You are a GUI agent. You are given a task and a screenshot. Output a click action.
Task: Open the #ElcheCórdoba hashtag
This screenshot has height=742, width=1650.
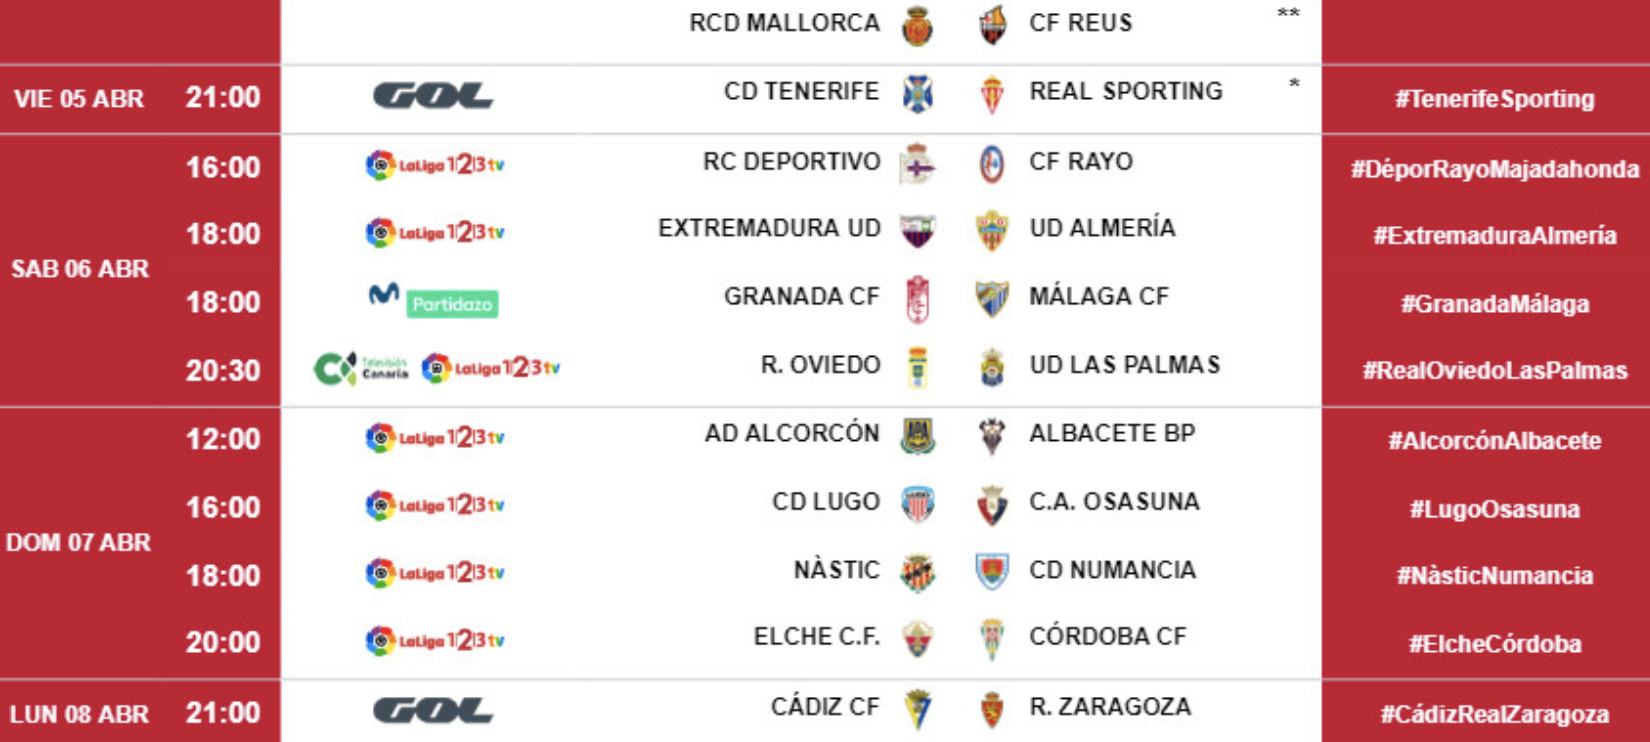(x=1494, y=644)
